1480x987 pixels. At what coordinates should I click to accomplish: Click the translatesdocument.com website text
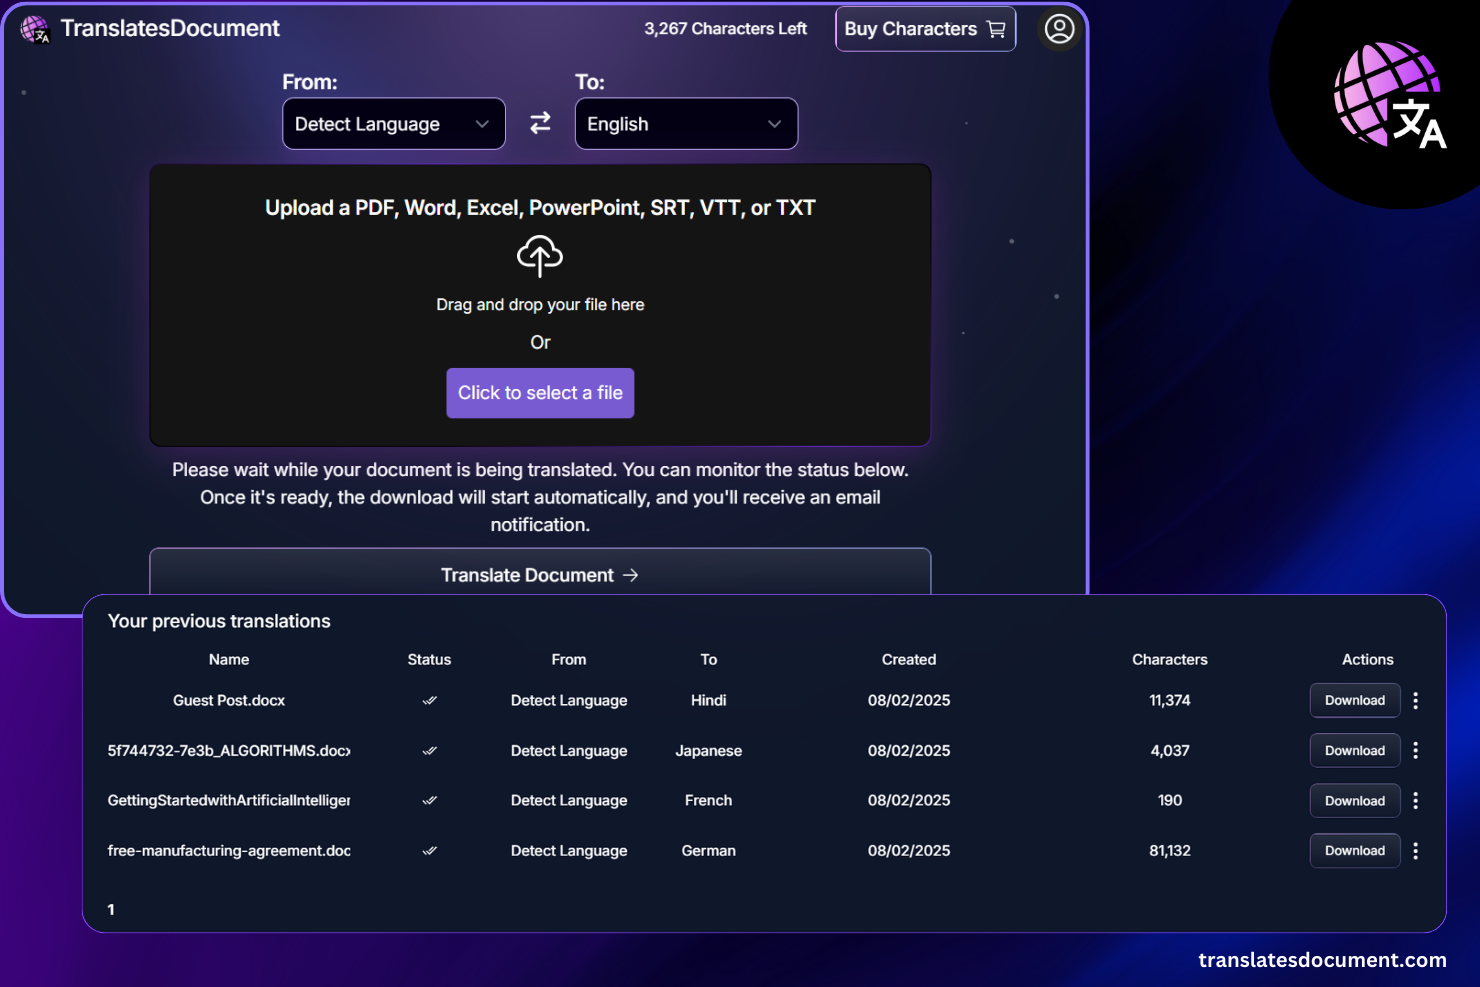point(1323,960)
